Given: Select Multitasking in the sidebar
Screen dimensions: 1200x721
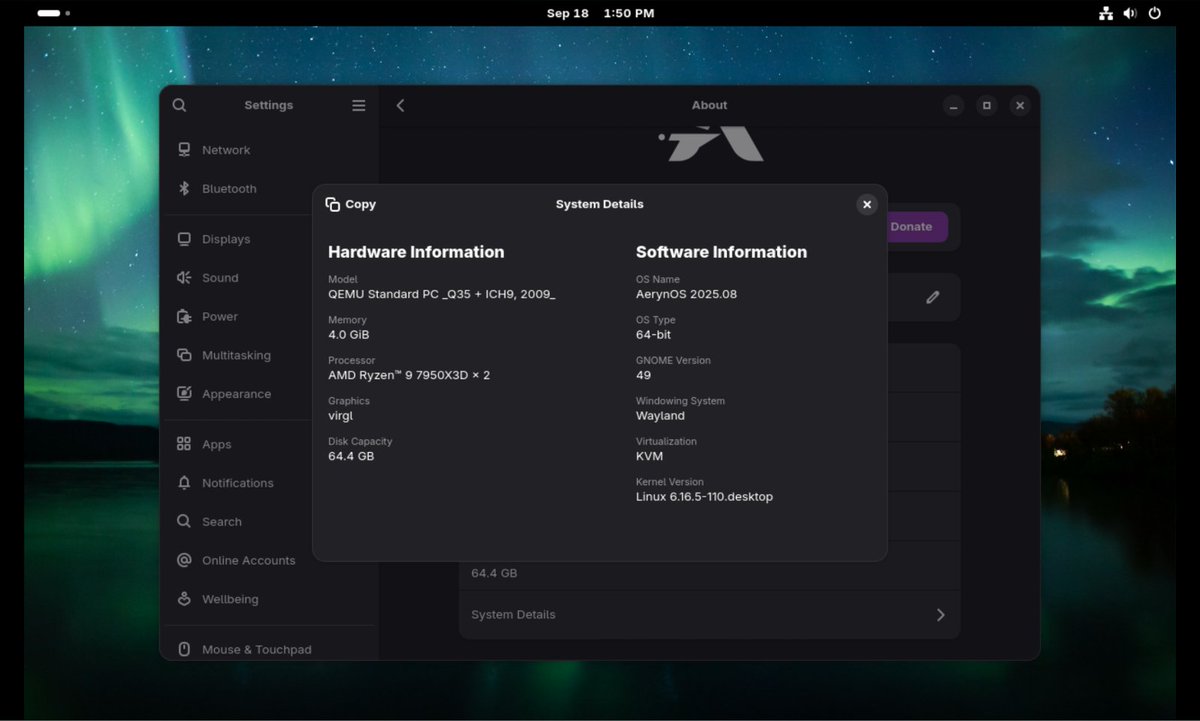Looking at the screenshot, I should tap(269, 355).
